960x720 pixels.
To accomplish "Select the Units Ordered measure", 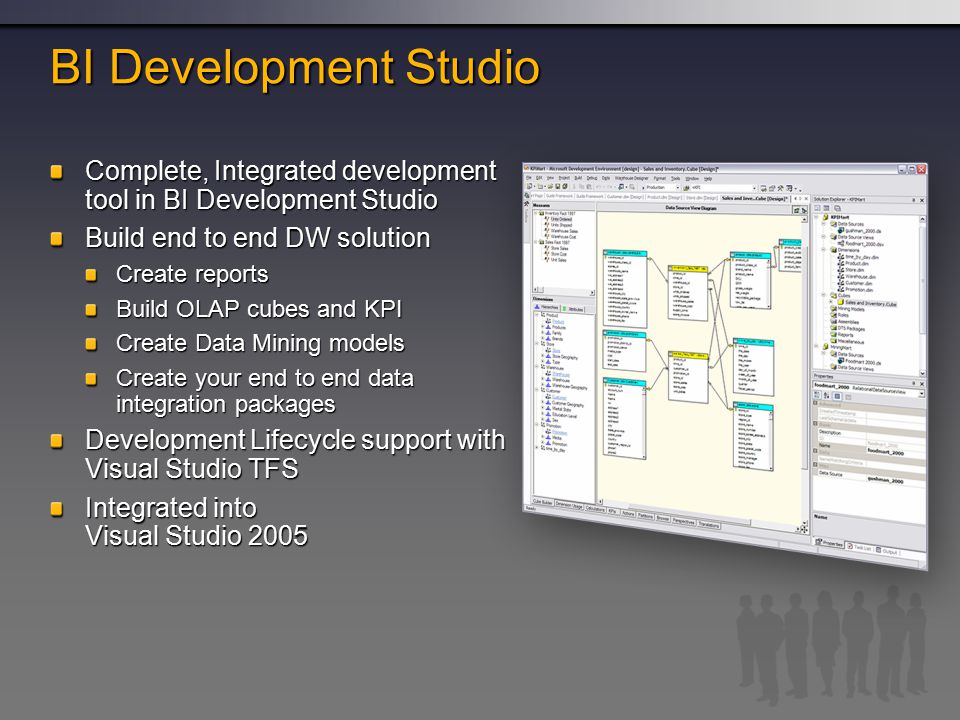I will click(561, 219).
